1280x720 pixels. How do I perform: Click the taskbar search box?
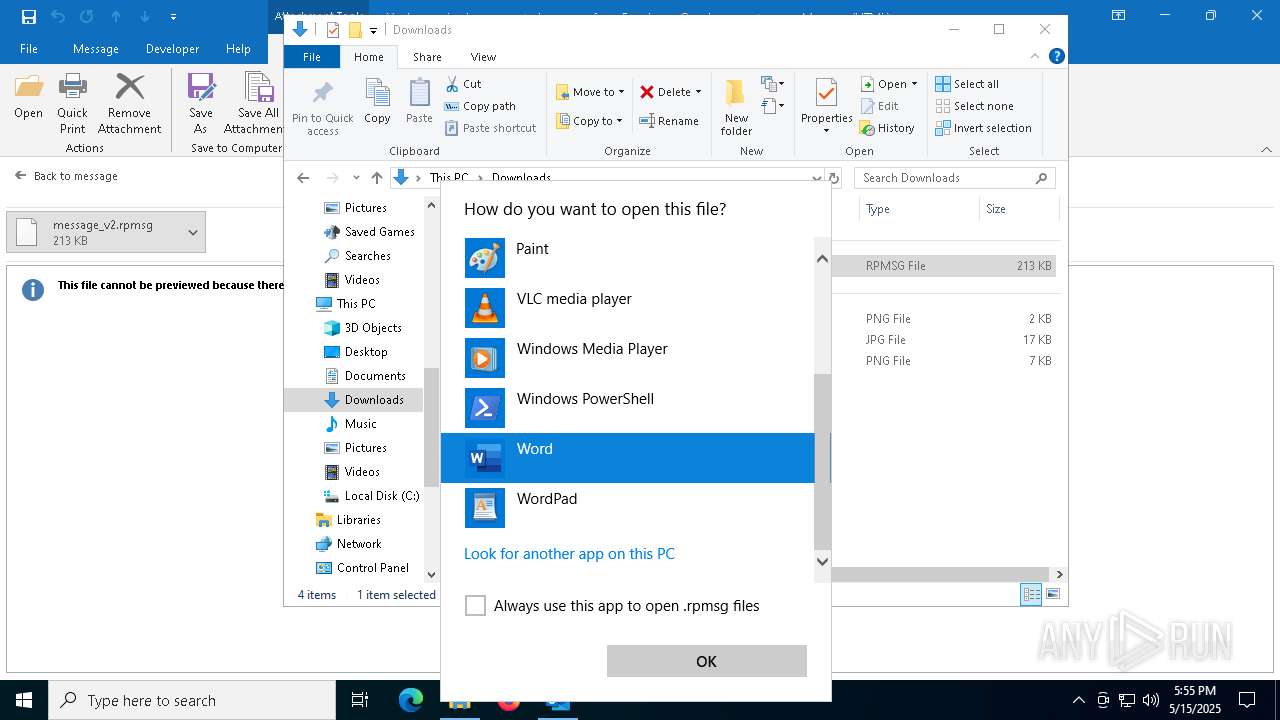coord(192,701)
